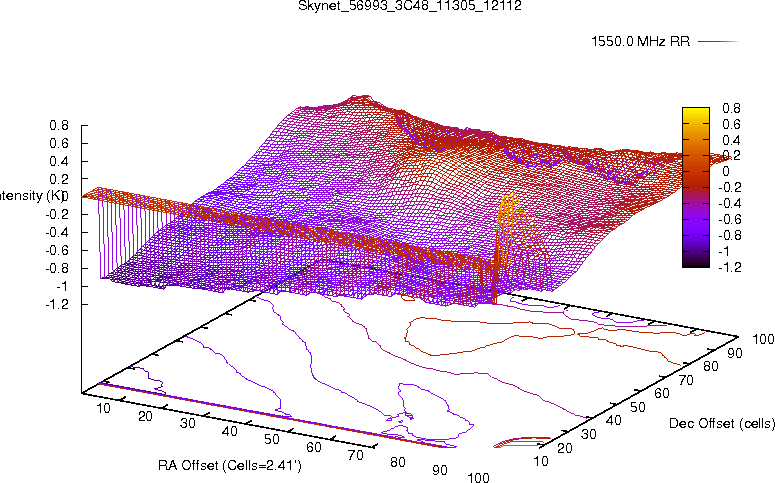
Task: Select the legend label 1550.0 MHz RR
Action: pos(641,42)
